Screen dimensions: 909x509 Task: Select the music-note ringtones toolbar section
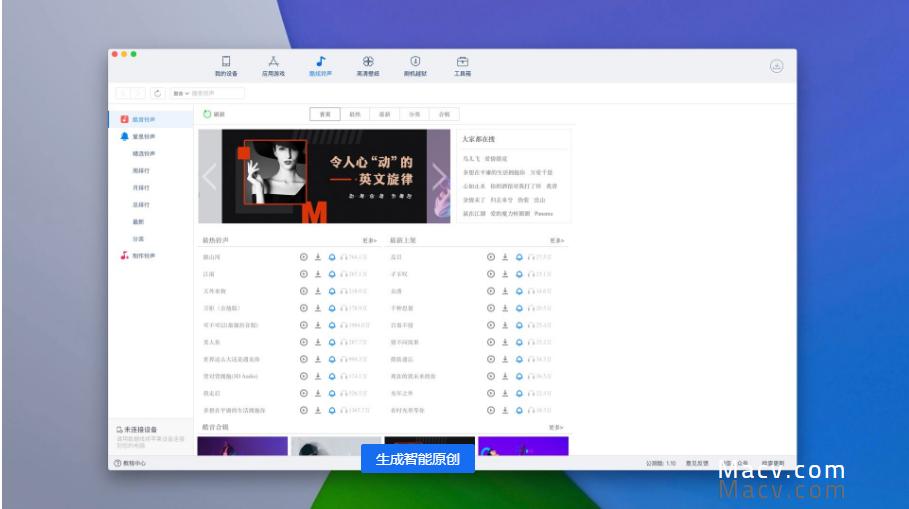[321, 66]
